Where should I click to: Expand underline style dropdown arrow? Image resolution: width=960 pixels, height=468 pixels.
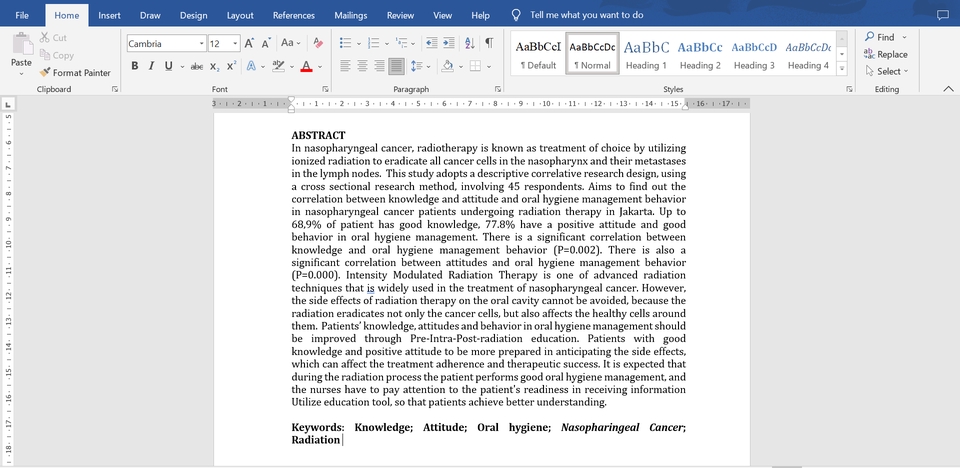[182, 66]
